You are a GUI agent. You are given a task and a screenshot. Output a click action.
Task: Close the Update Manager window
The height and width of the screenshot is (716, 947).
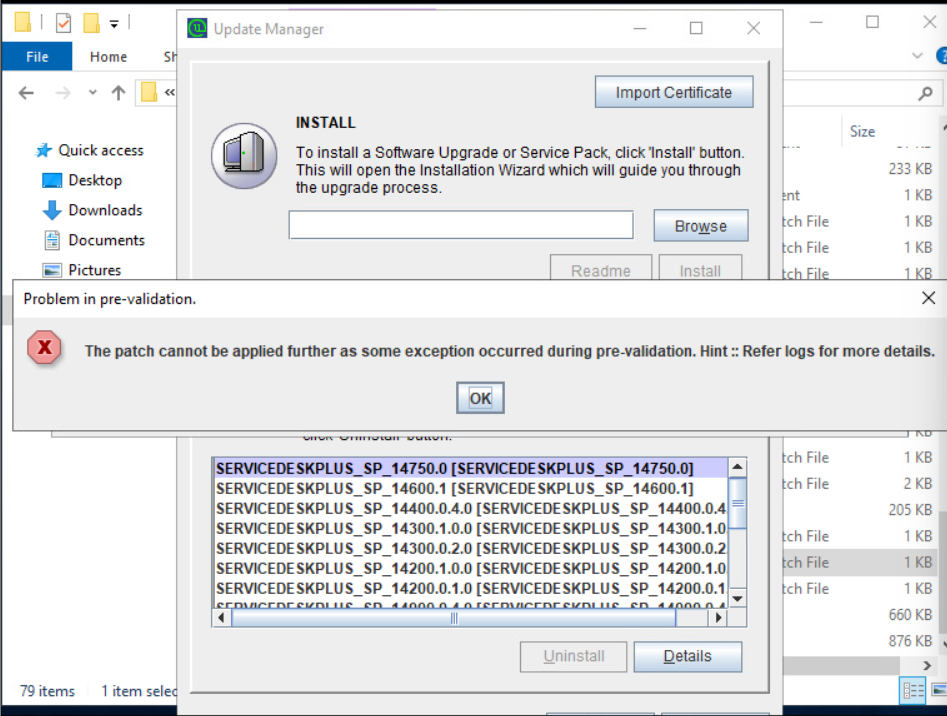pos(753,28)
